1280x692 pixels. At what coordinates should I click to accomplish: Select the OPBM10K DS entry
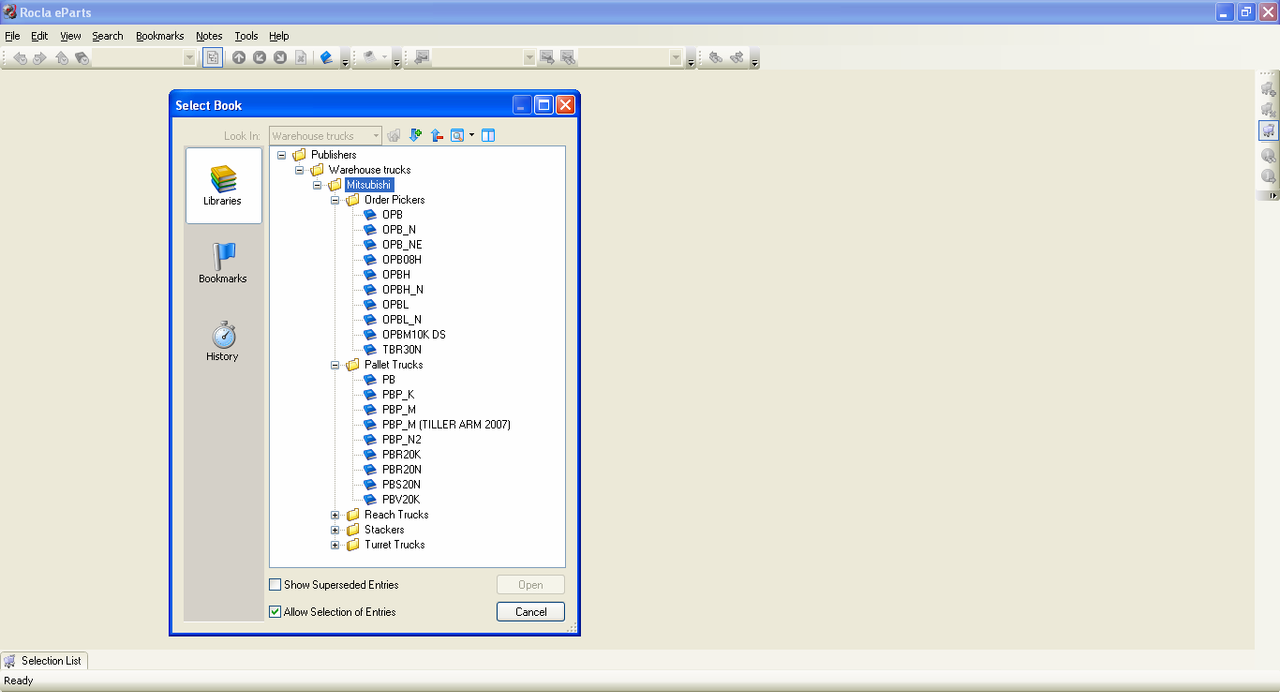414,335
